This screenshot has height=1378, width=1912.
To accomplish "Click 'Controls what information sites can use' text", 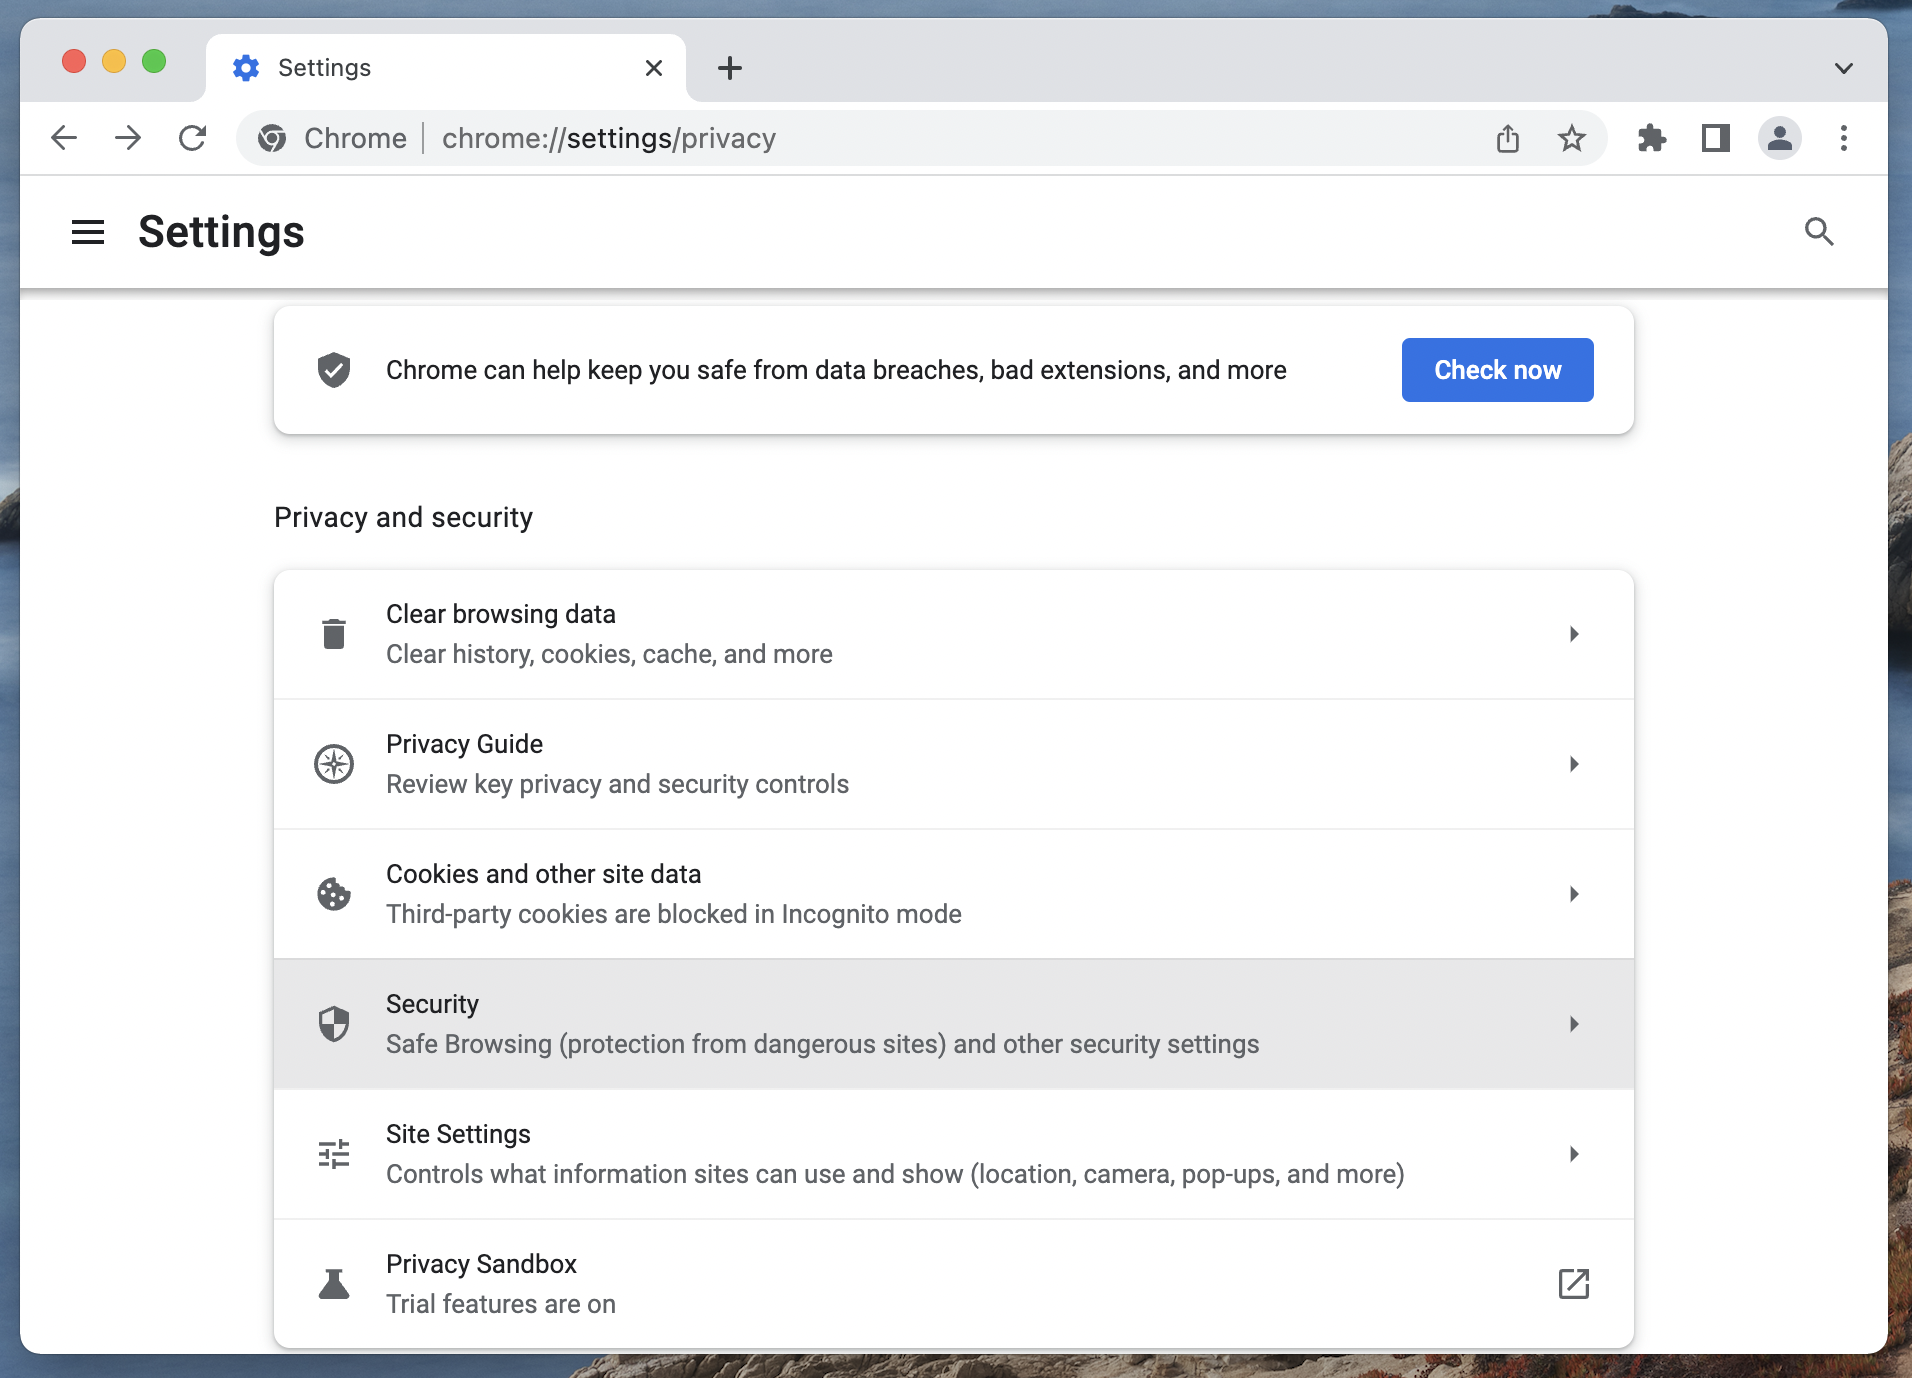I will pos(624,1174).
